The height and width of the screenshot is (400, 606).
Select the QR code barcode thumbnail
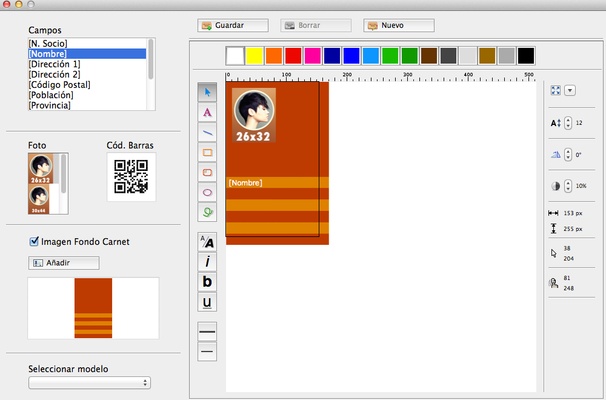point(131,177)
